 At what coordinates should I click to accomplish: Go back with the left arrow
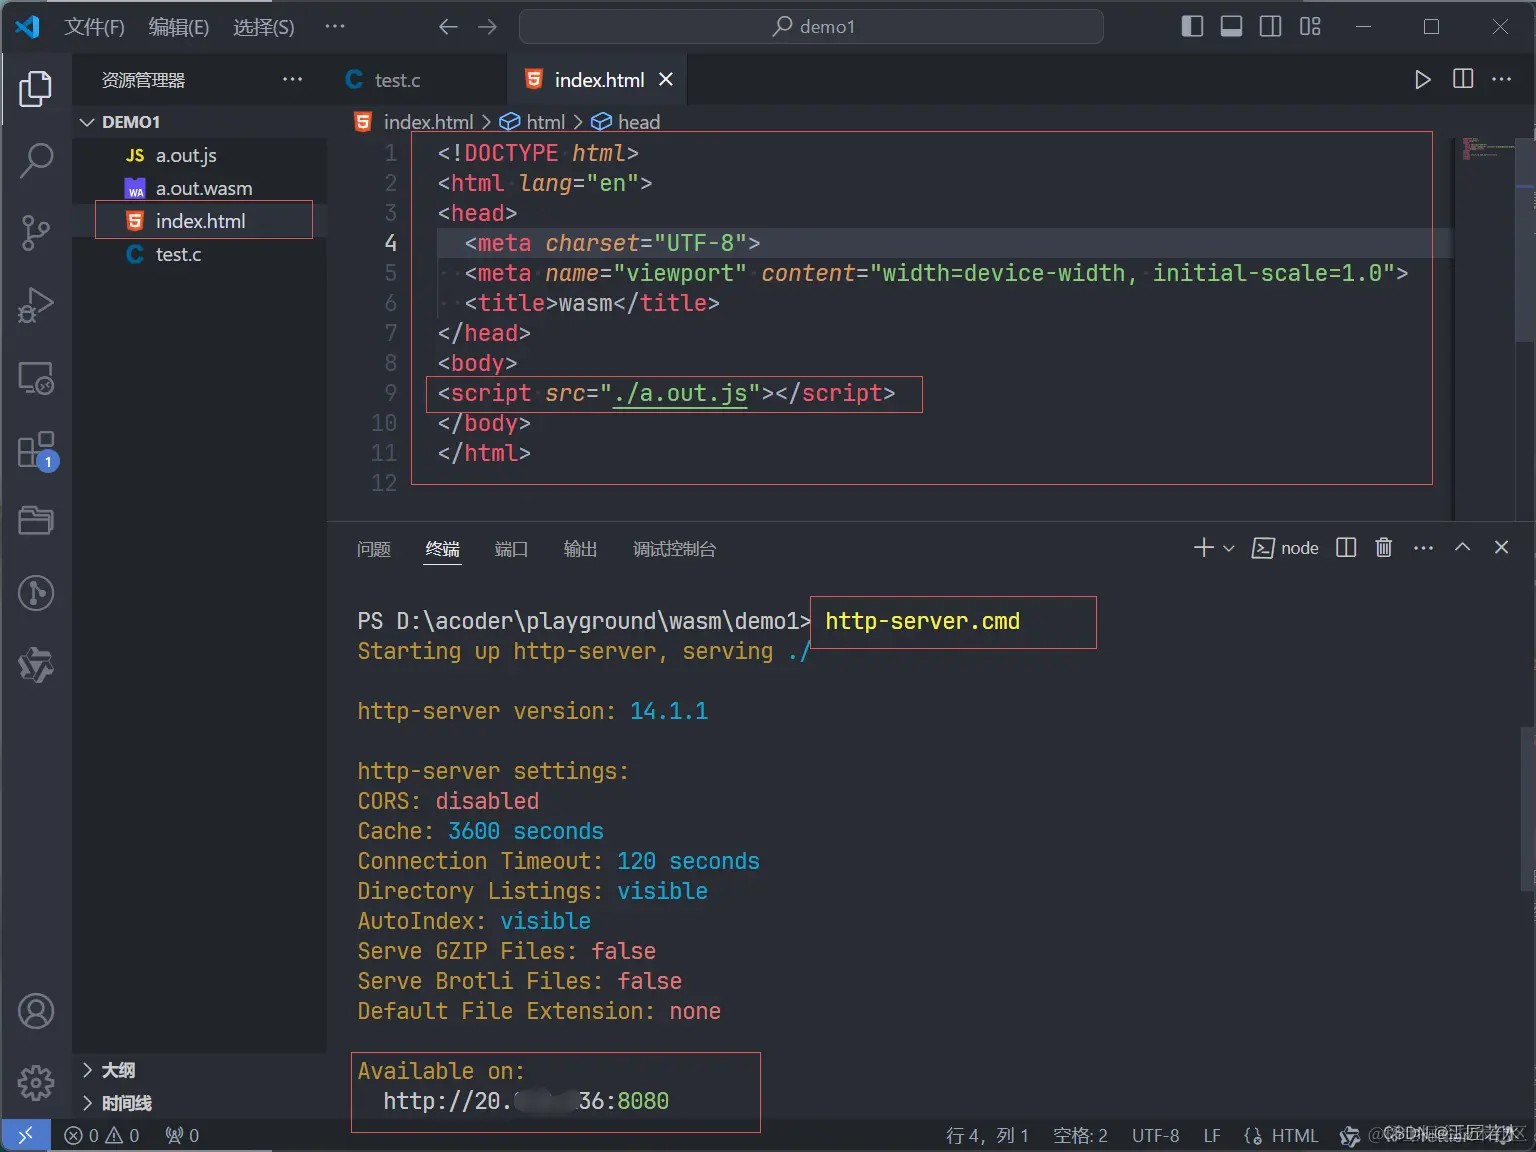(448, 27)
